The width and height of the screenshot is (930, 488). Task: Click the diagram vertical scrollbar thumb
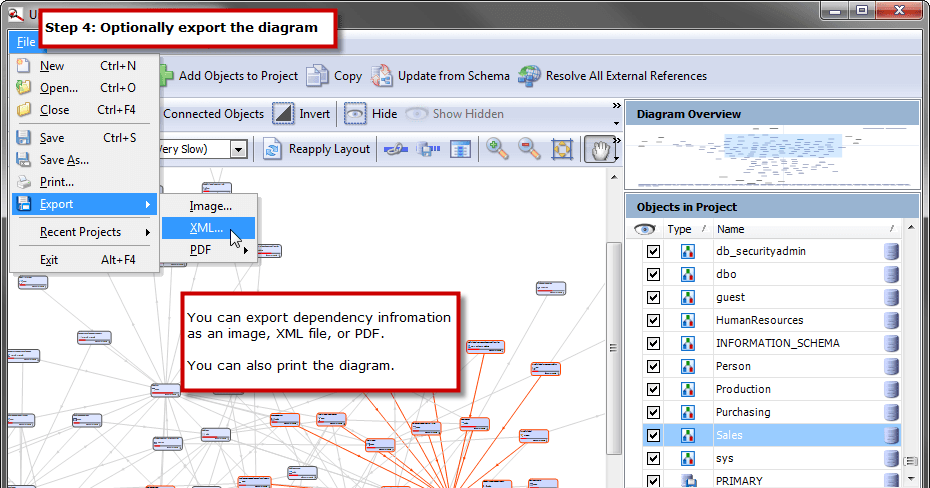(613, 348)
